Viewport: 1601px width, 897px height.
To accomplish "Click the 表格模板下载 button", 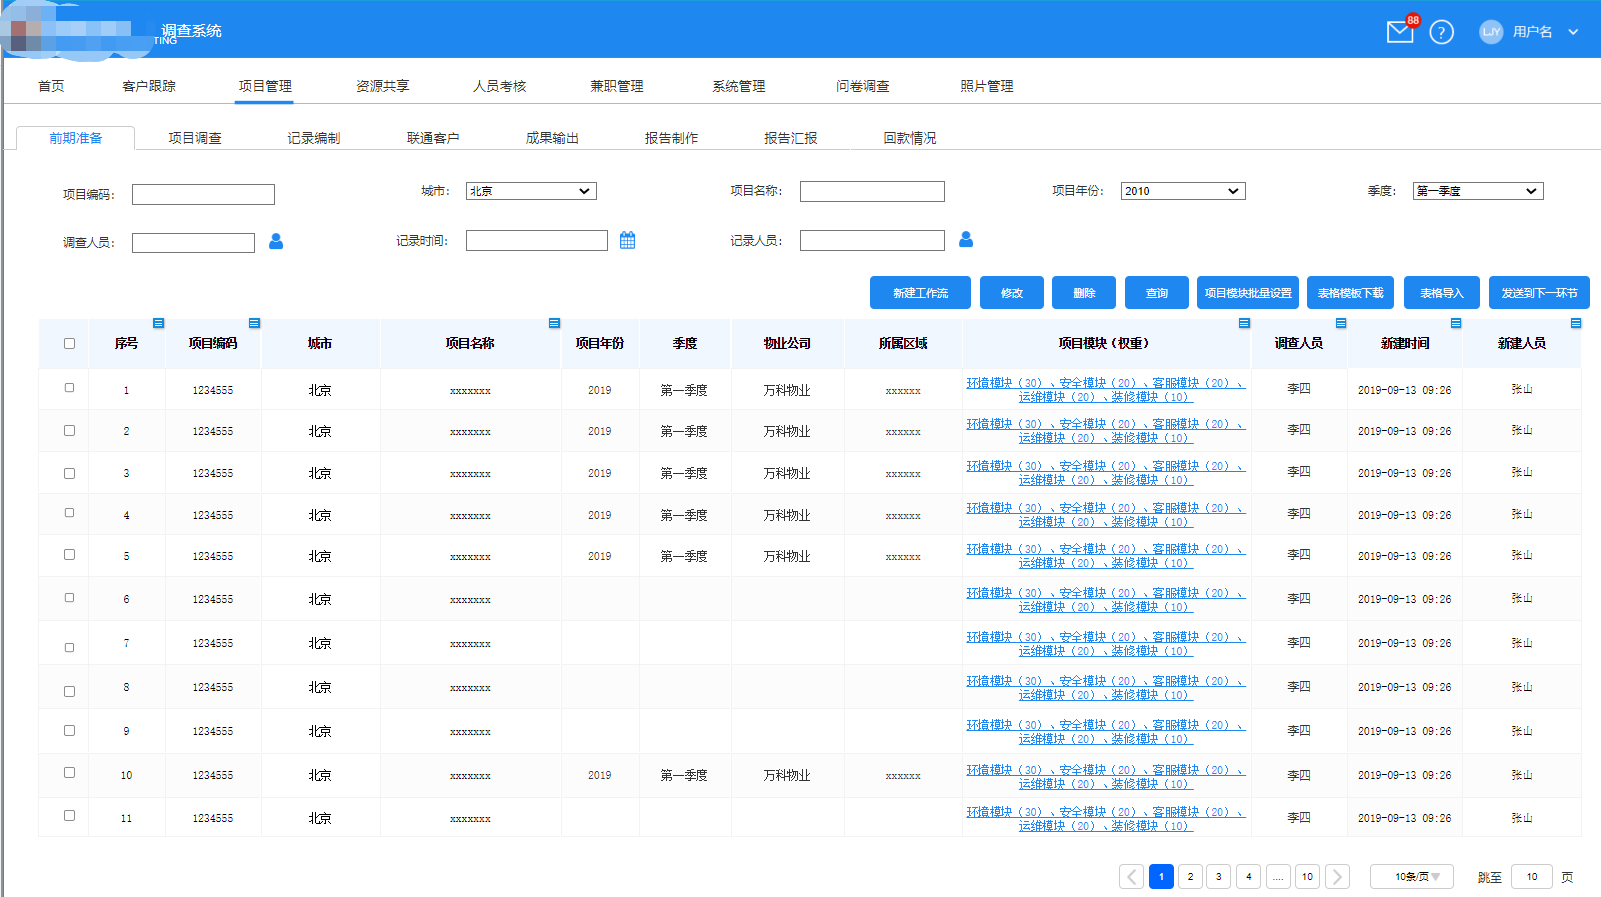I will click(1351, 293).
